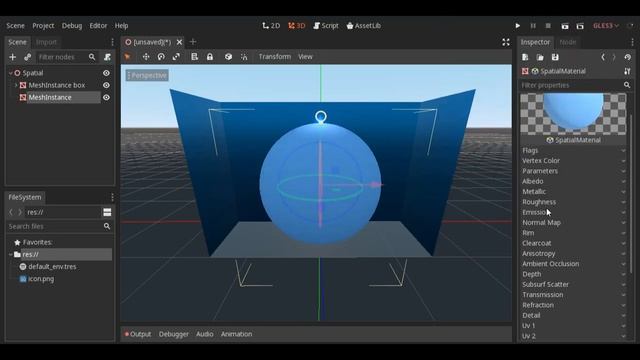
Task: Click the Filter nodes search field
Action: coord(67,57)
